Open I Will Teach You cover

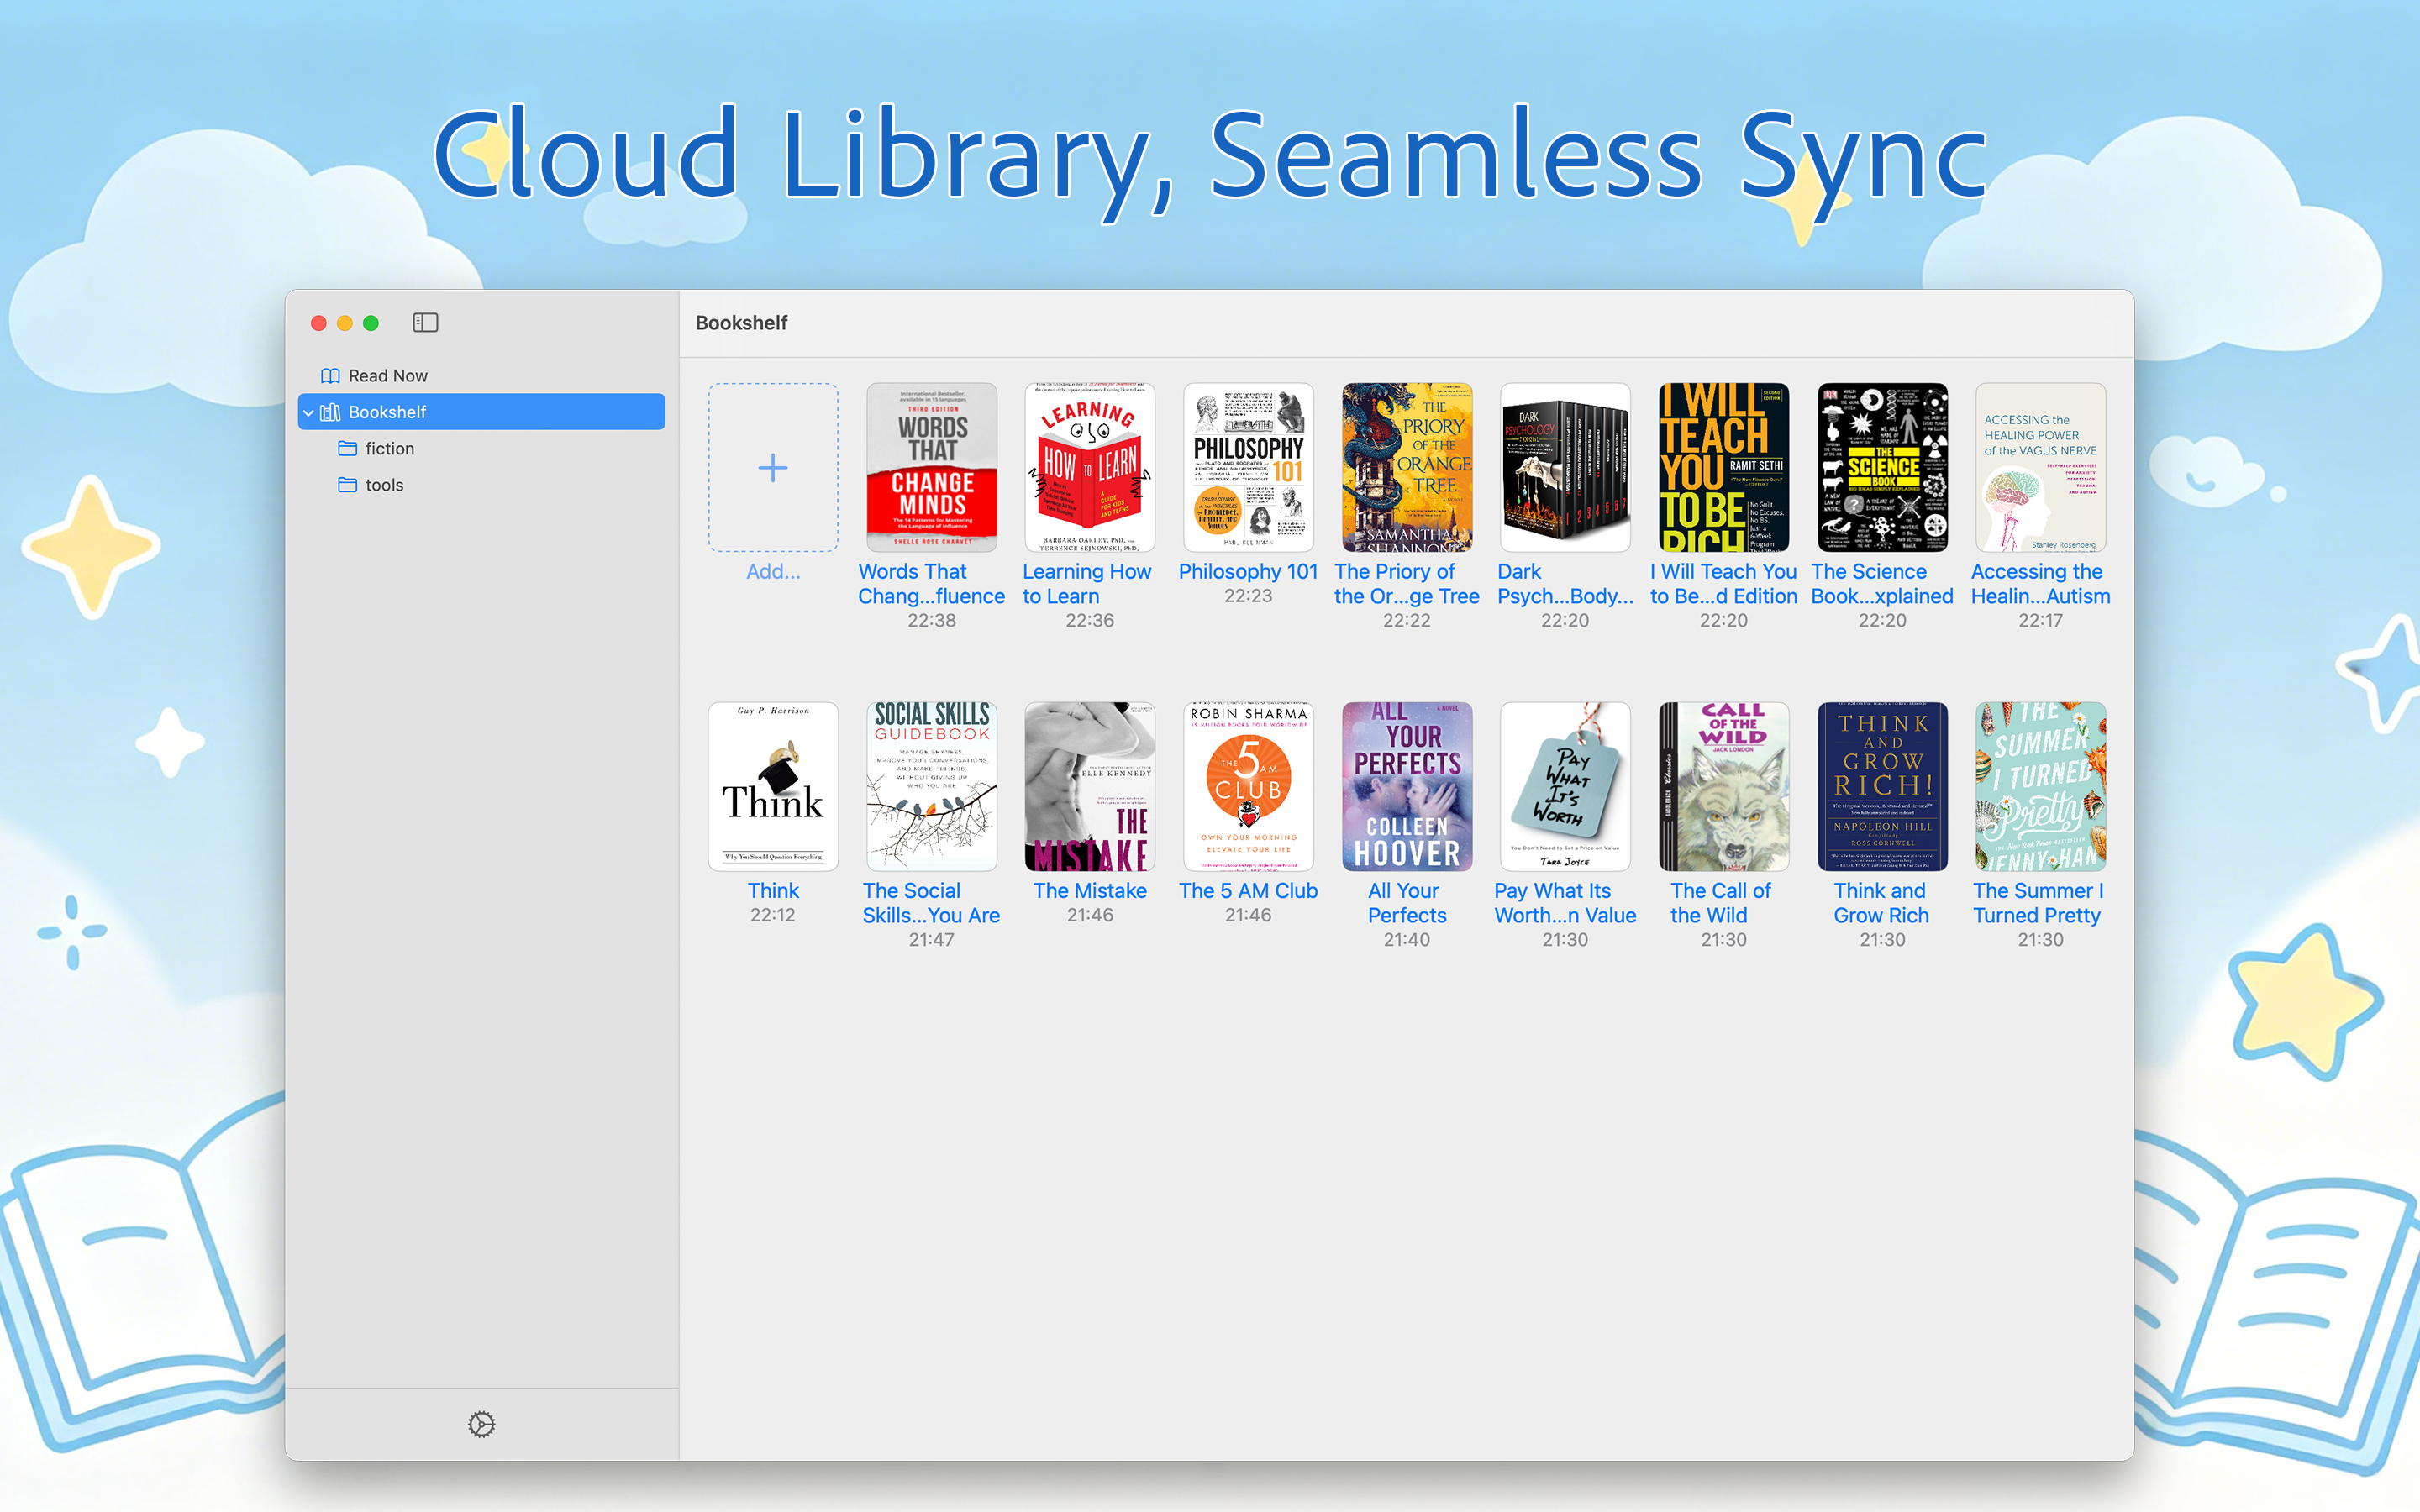1724,467
